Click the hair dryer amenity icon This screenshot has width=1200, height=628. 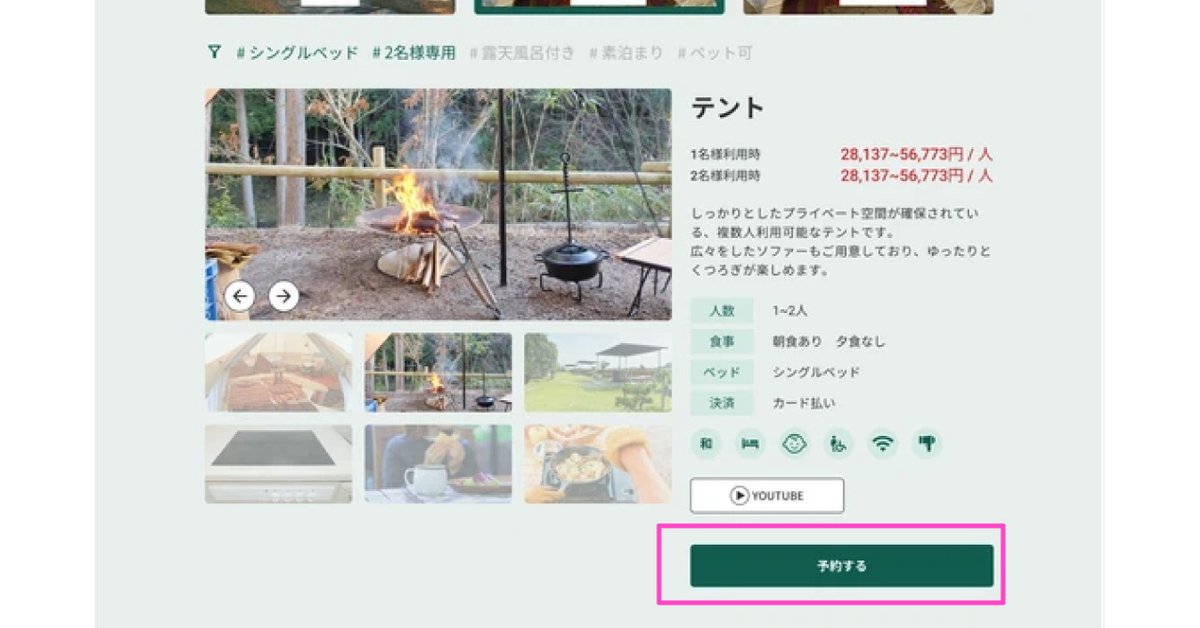click(926, 444)
